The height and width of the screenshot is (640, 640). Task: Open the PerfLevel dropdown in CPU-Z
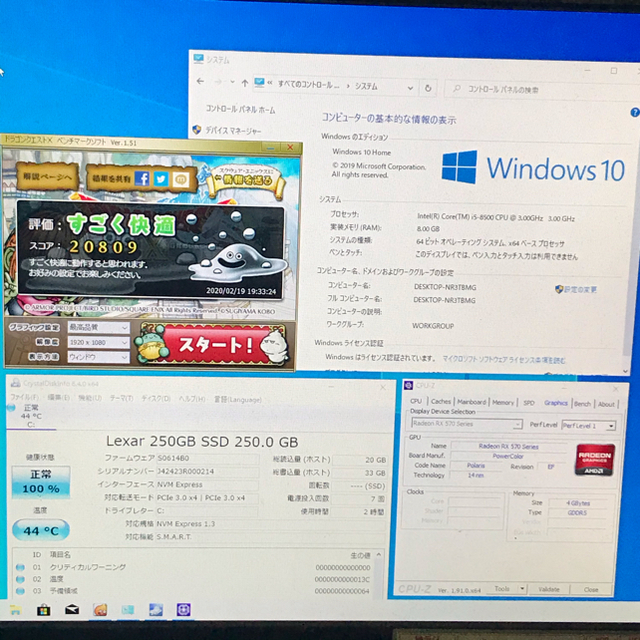[588, 426]
